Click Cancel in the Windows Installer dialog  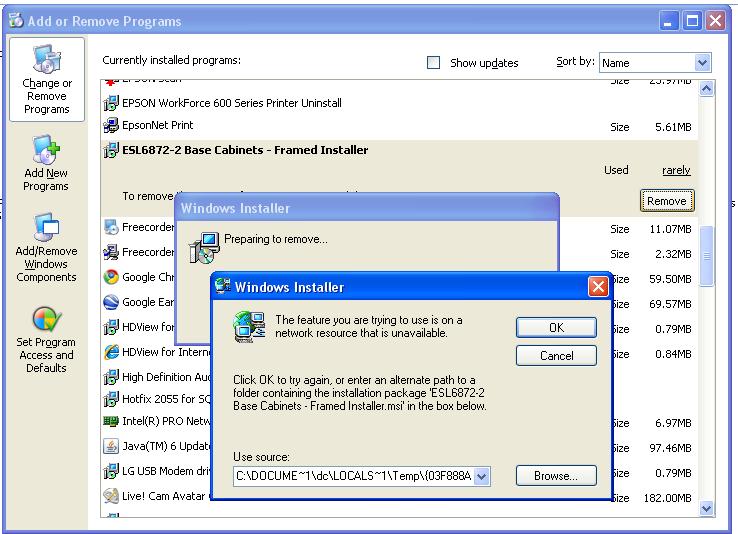[556, 356]
